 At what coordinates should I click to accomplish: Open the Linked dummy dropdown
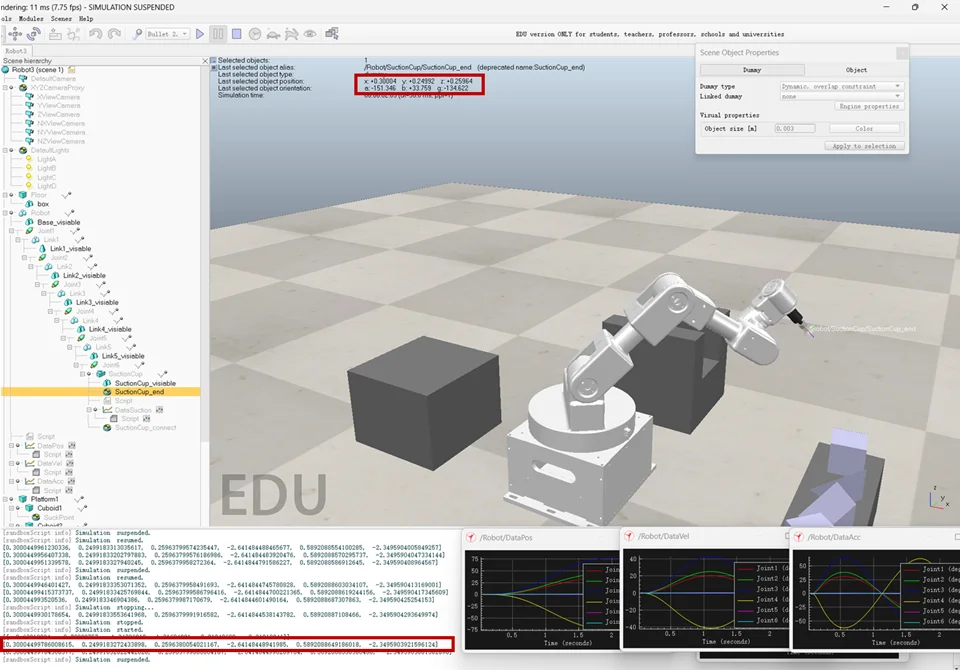841,96
